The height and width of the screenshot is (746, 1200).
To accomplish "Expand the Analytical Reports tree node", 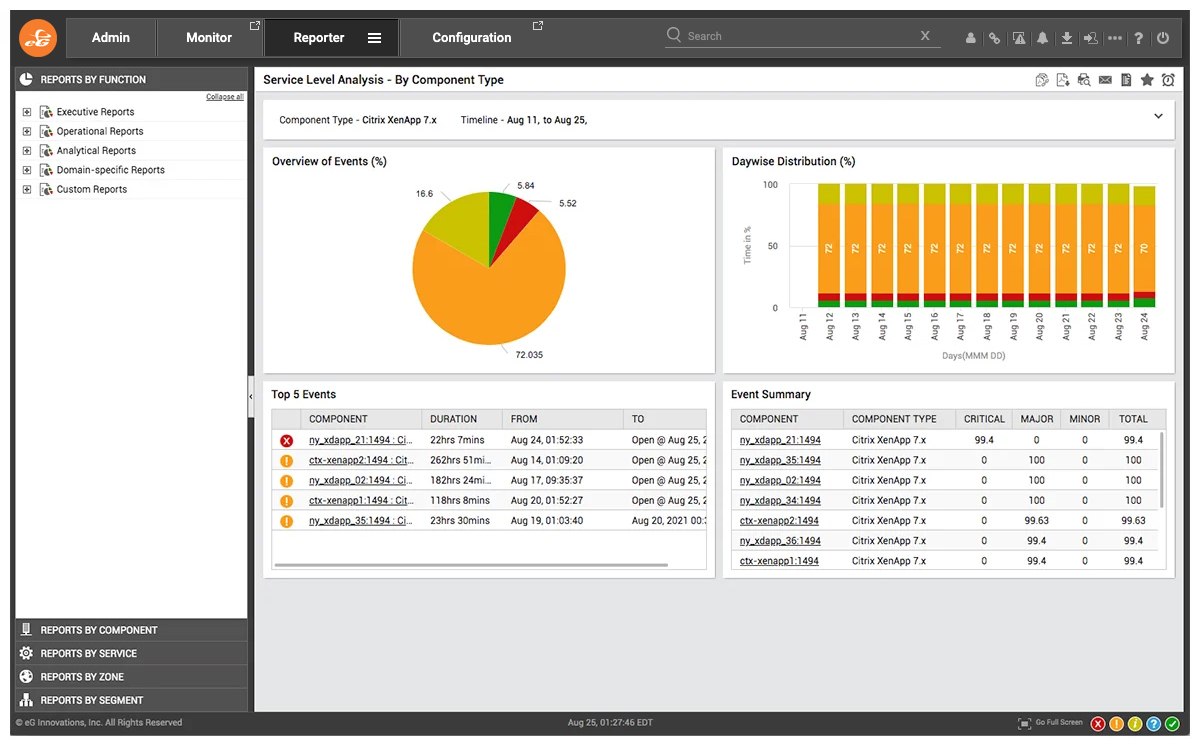I will pos(27,151).
